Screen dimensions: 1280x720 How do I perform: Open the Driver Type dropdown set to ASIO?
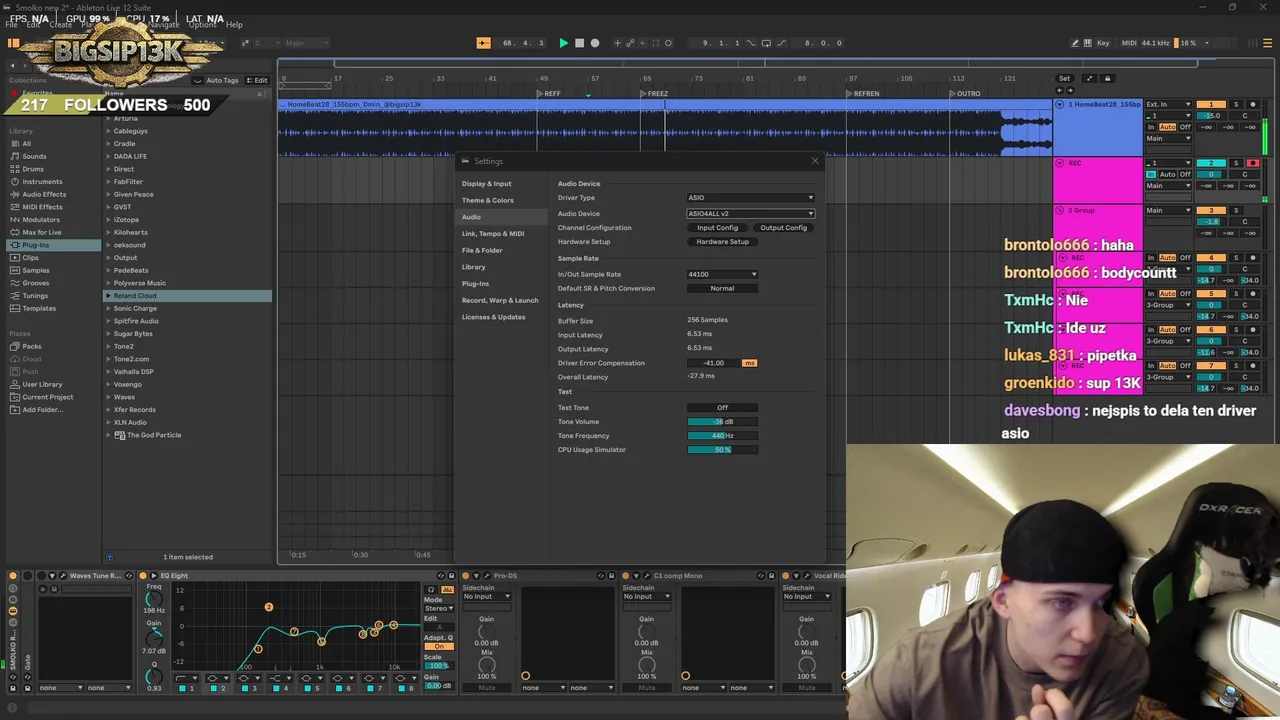pos(751,198)
